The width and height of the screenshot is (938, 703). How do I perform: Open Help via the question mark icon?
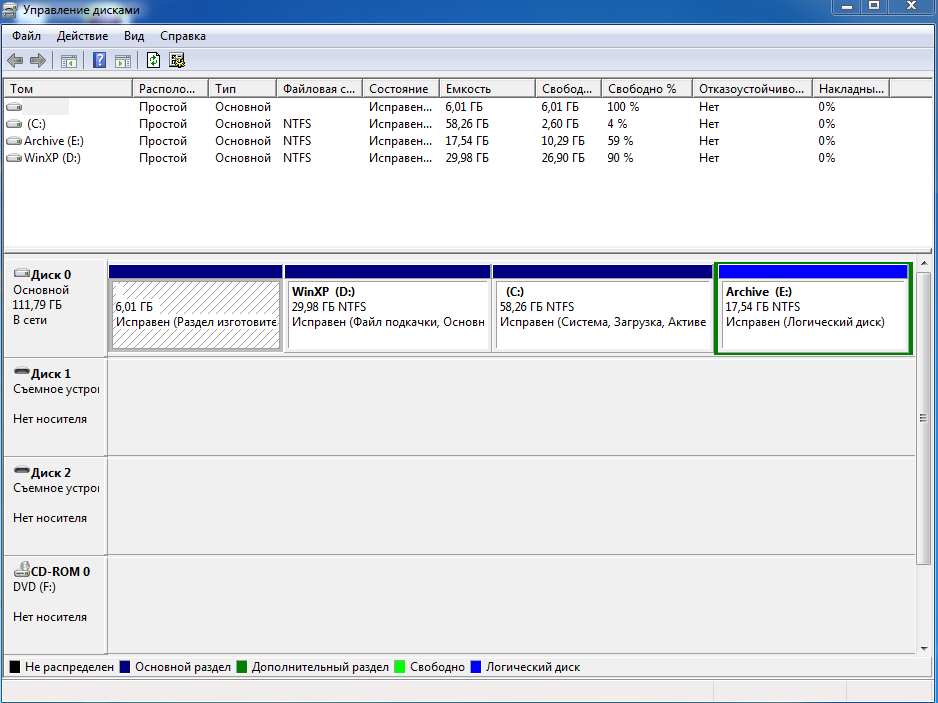click(99, 60)
